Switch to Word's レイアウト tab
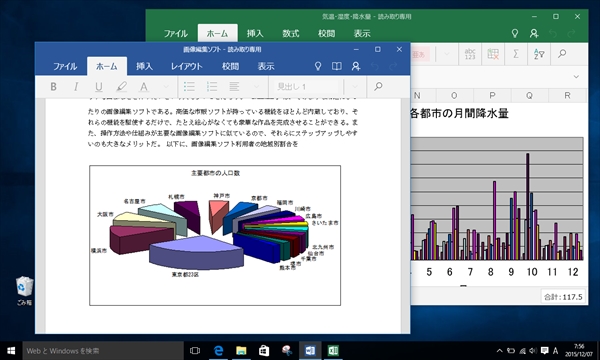This screenshot has width=600, height=360. tap(186, 66)
